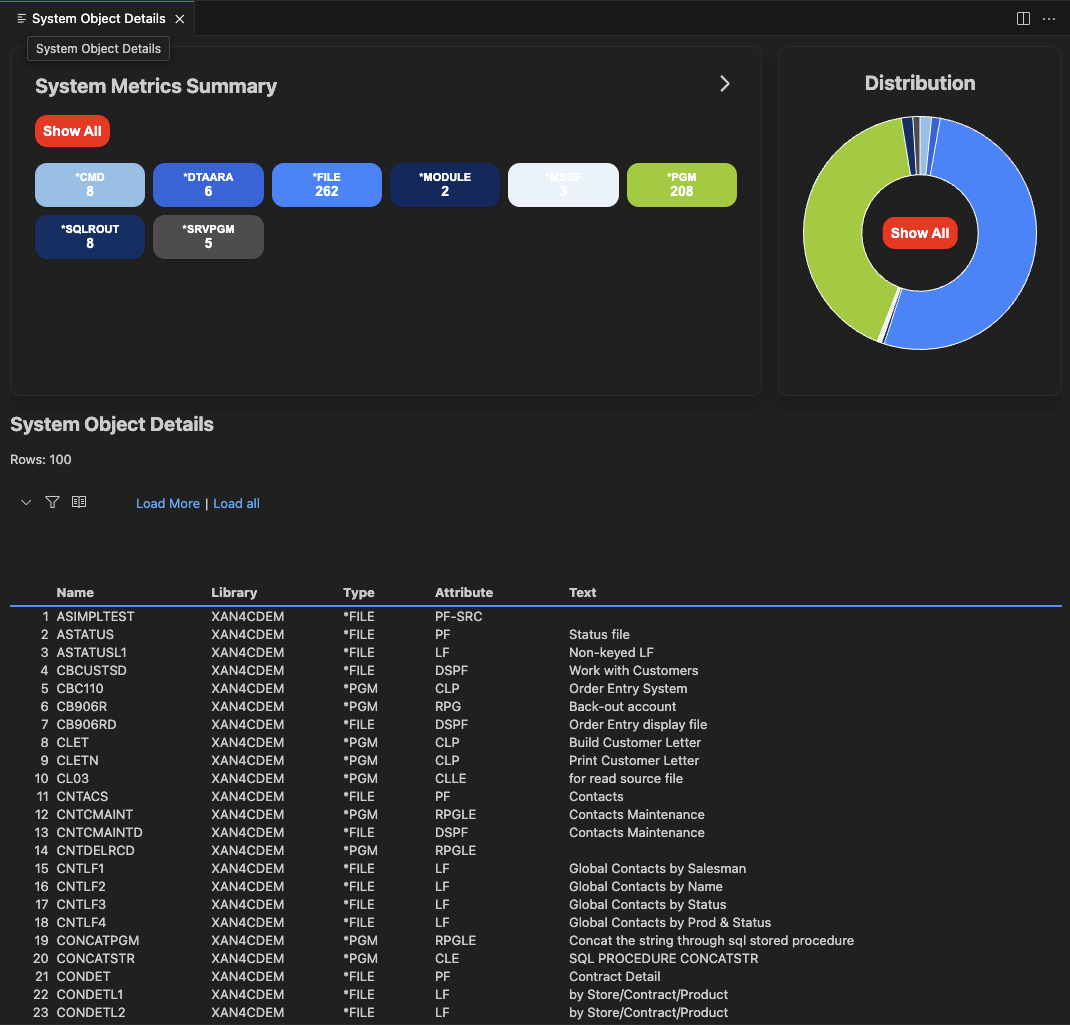Click the filter funnel icon
The height and width of the screenshot is (1025, 1070).
click(x=53, y=502)
